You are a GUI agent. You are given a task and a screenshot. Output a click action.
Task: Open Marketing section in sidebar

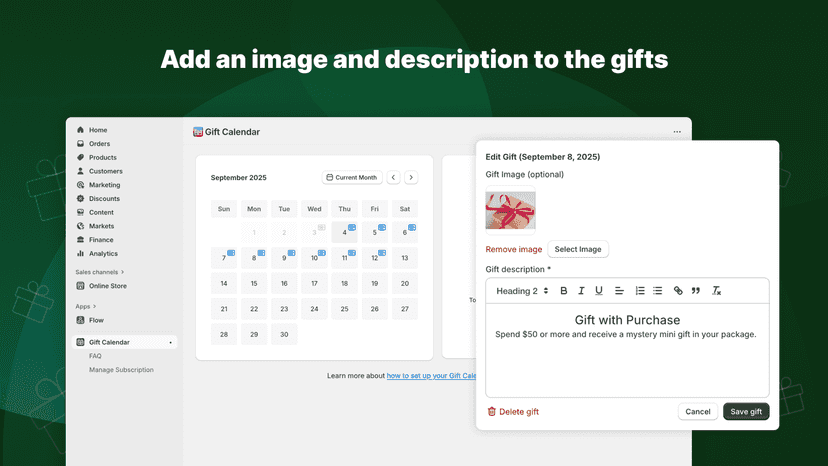coord(105,185)
